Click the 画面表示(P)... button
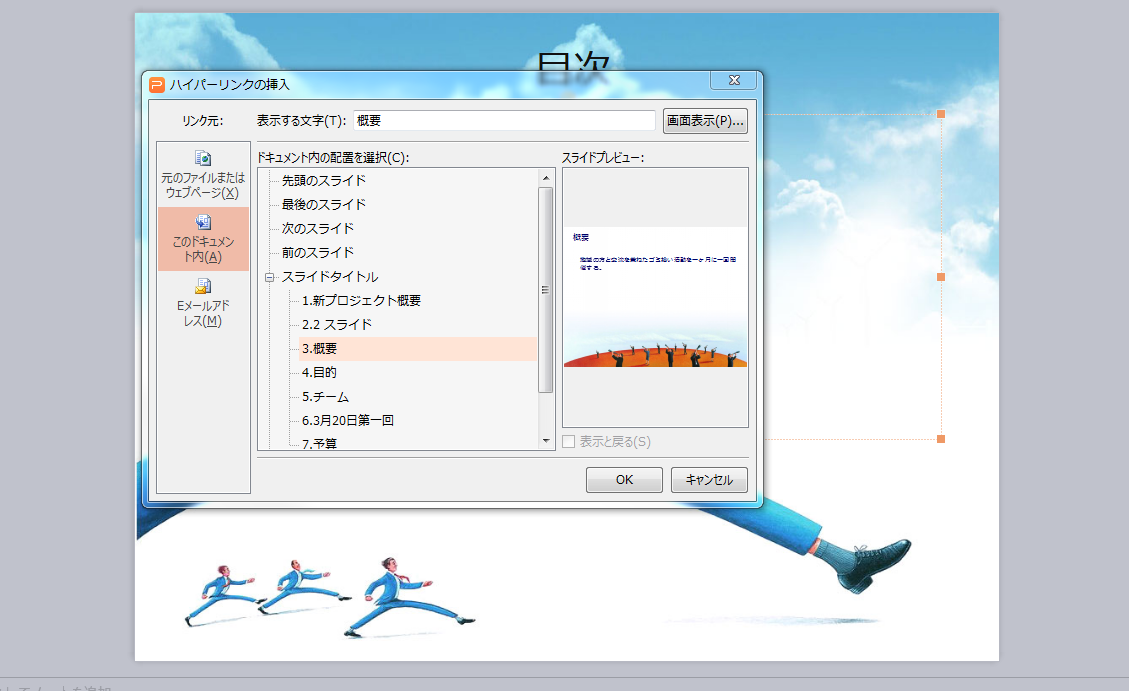Viewport: 1129px width, 691px height. point(705,120)
